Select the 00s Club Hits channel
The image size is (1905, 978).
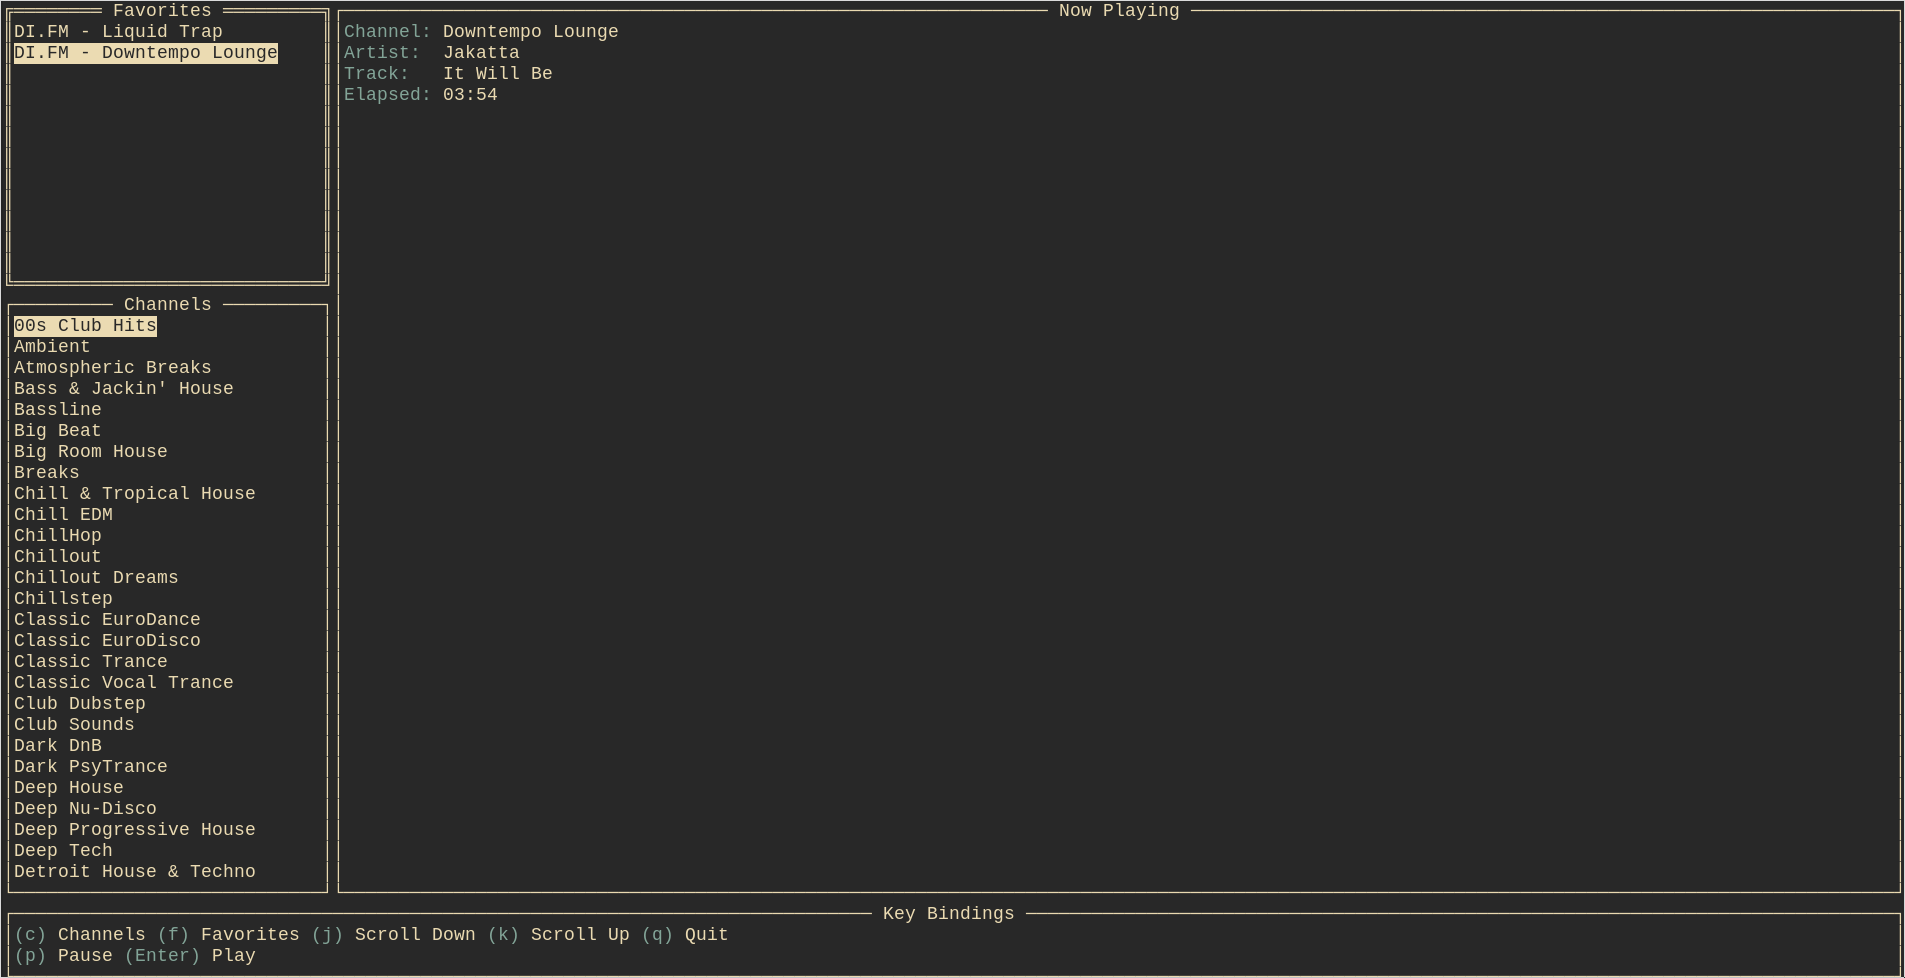pyautogui.click(x=85, y=326)
